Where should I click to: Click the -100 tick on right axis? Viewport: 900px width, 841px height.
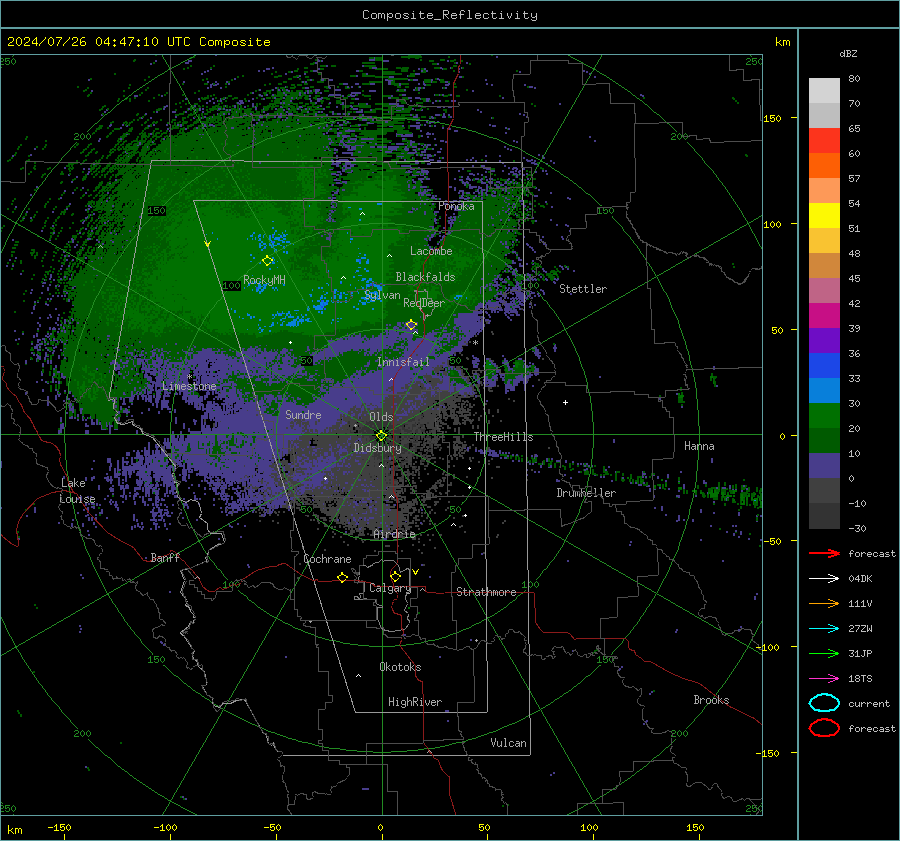tap(767, 647)
